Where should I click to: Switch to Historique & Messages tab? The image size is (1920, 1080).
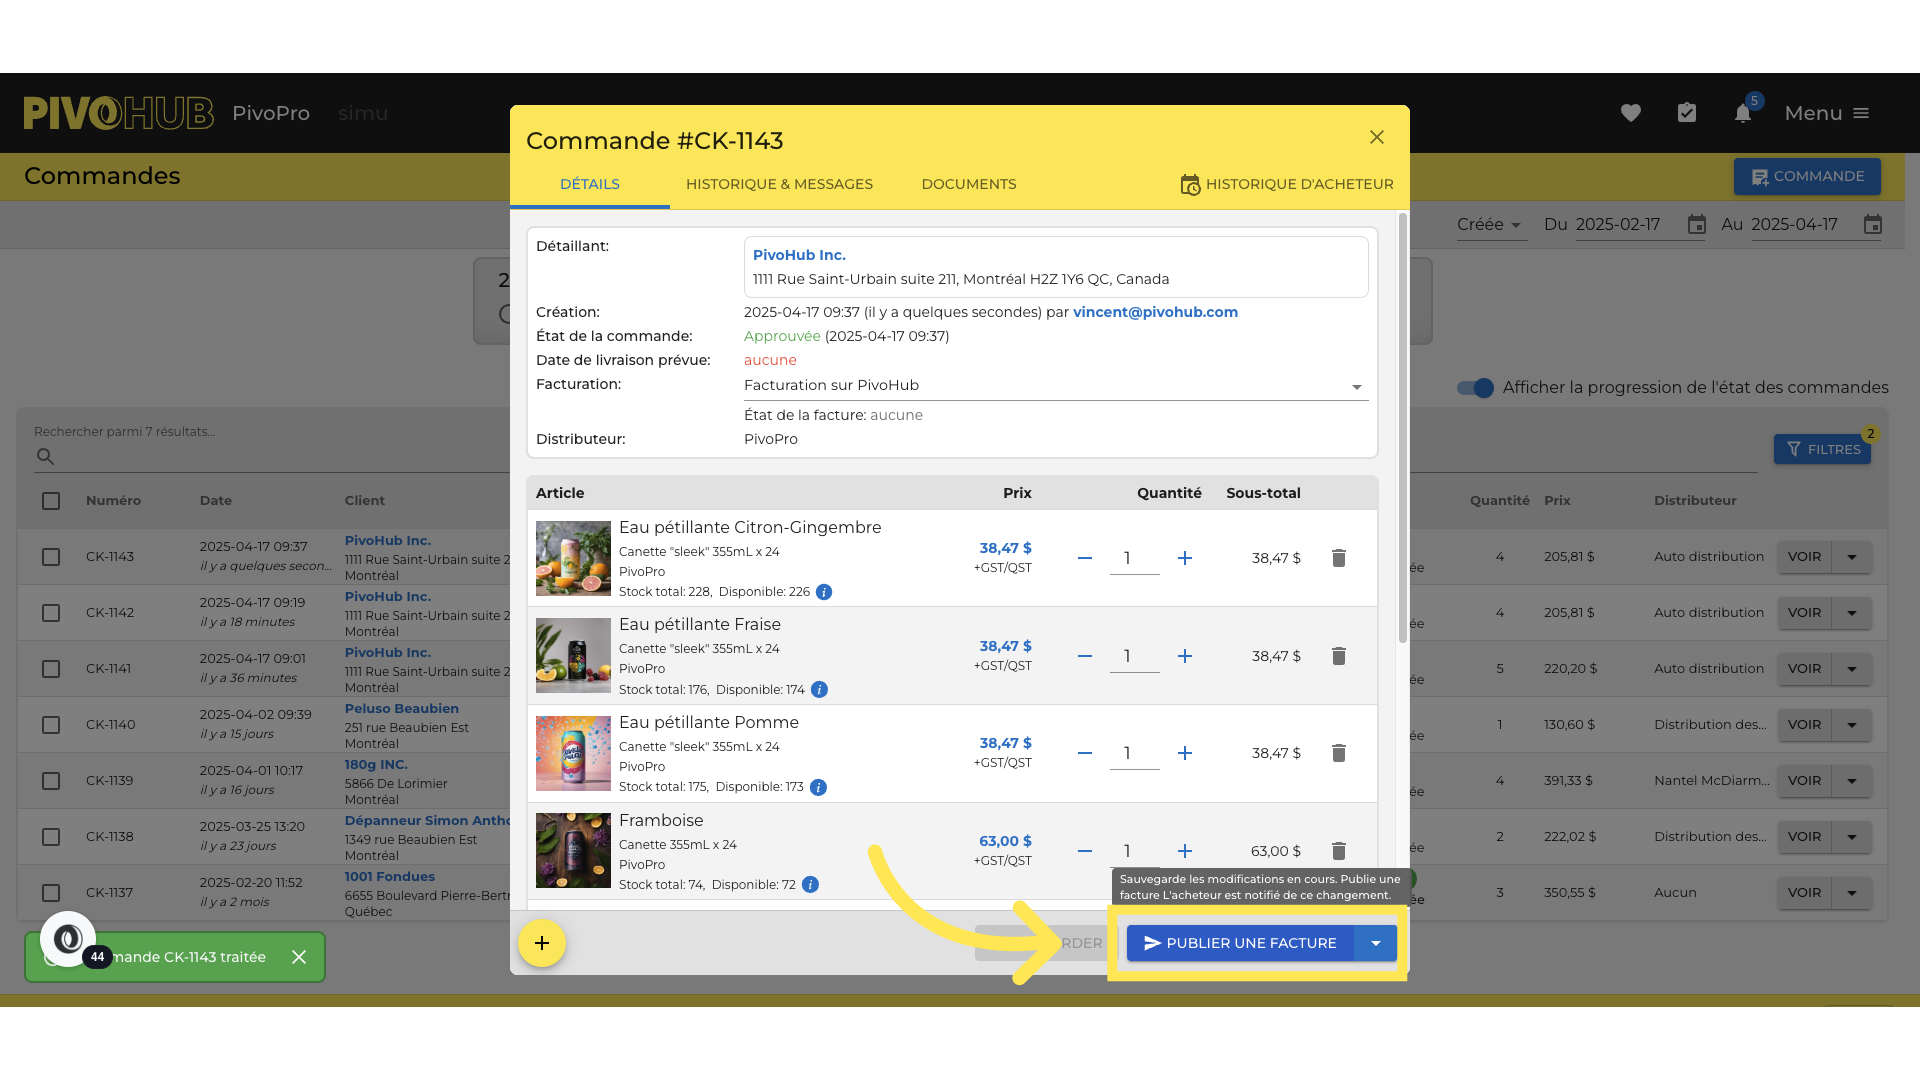click(779, 184)
